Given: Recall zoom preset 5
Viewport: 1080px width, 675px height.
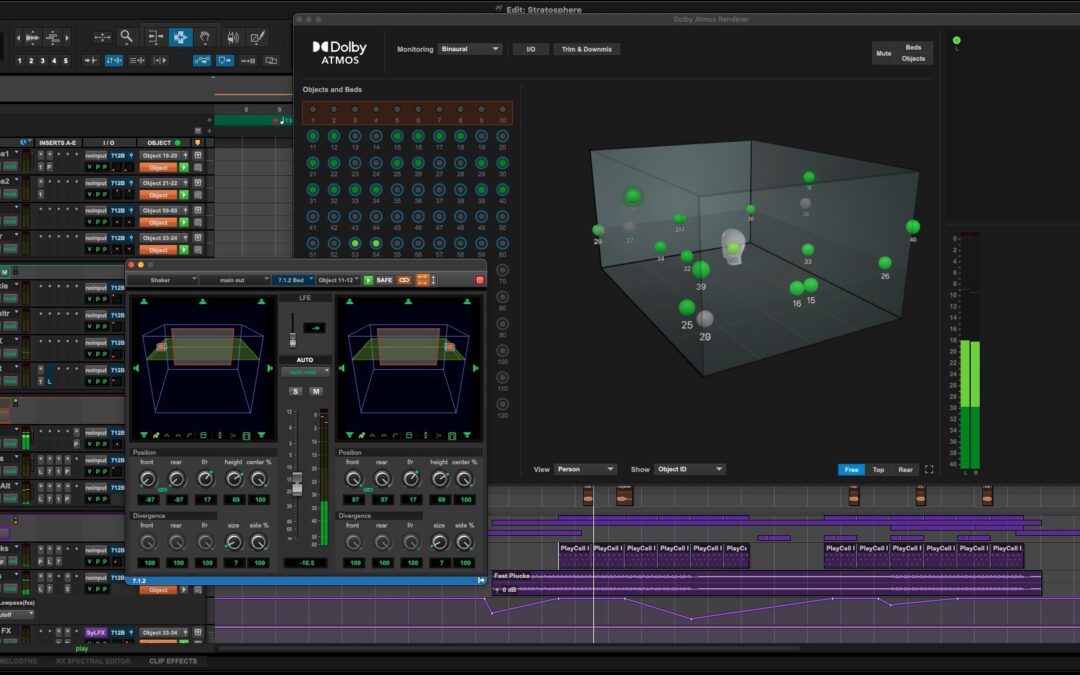Looking at the screenshot, I should coord(66,61).
